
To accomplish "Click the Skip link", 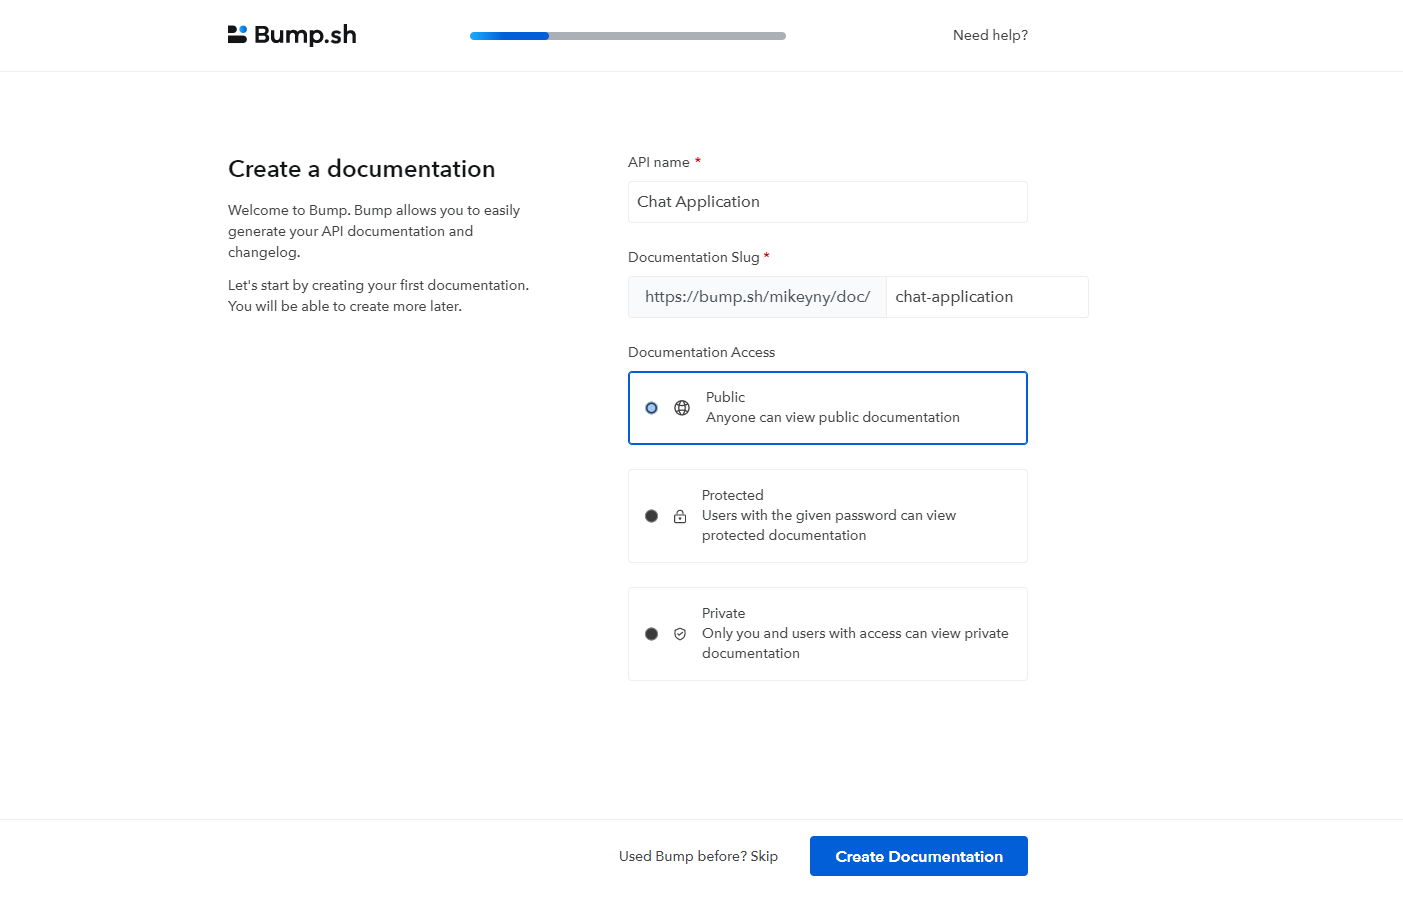I will click(764, 856).
